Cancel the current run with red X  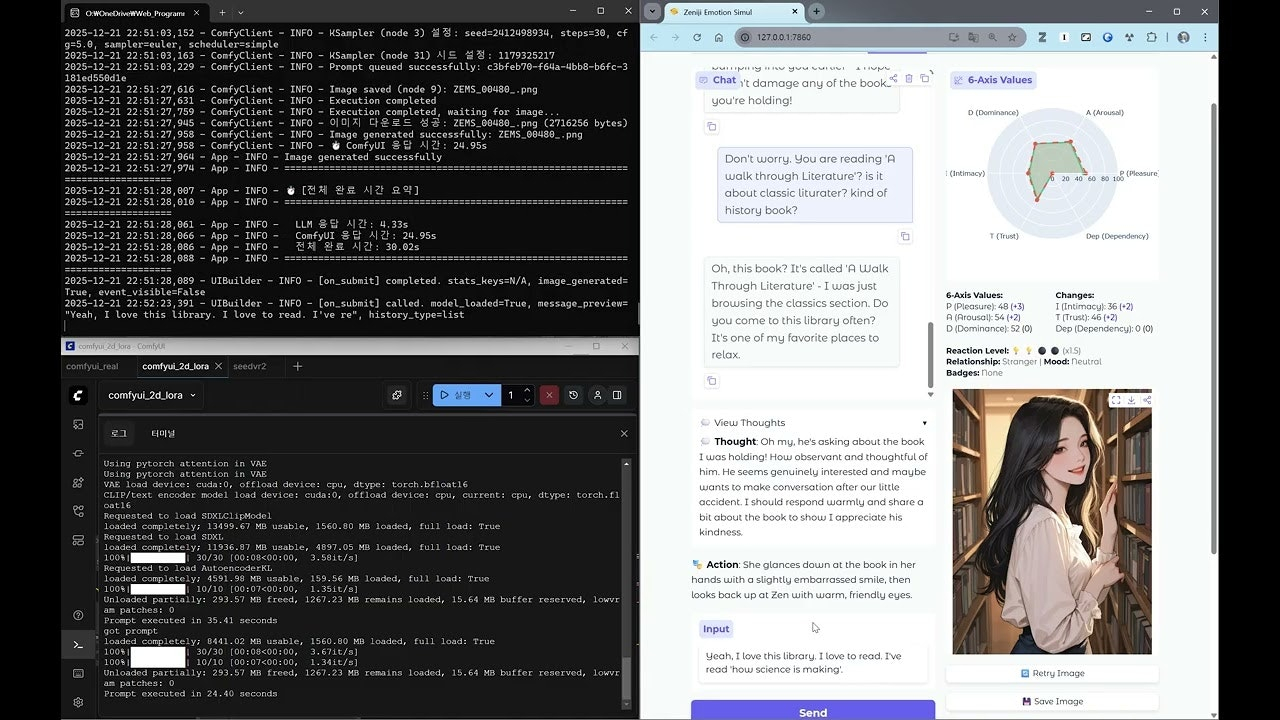pyautogui.click(x=548, y=395)
